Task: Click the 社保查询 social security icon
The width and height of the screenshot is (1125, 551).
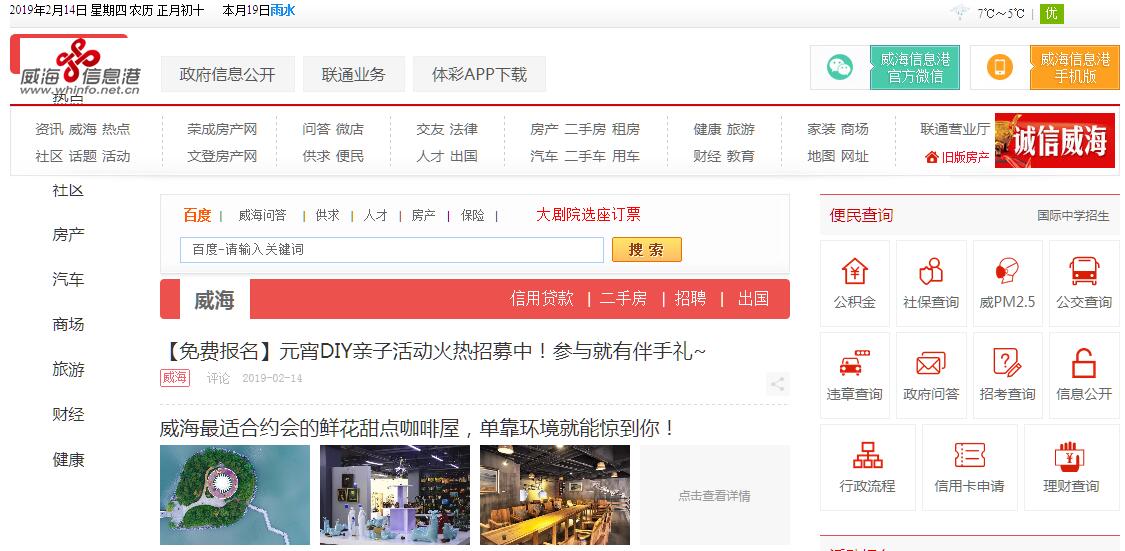Action: pos(931,272)
